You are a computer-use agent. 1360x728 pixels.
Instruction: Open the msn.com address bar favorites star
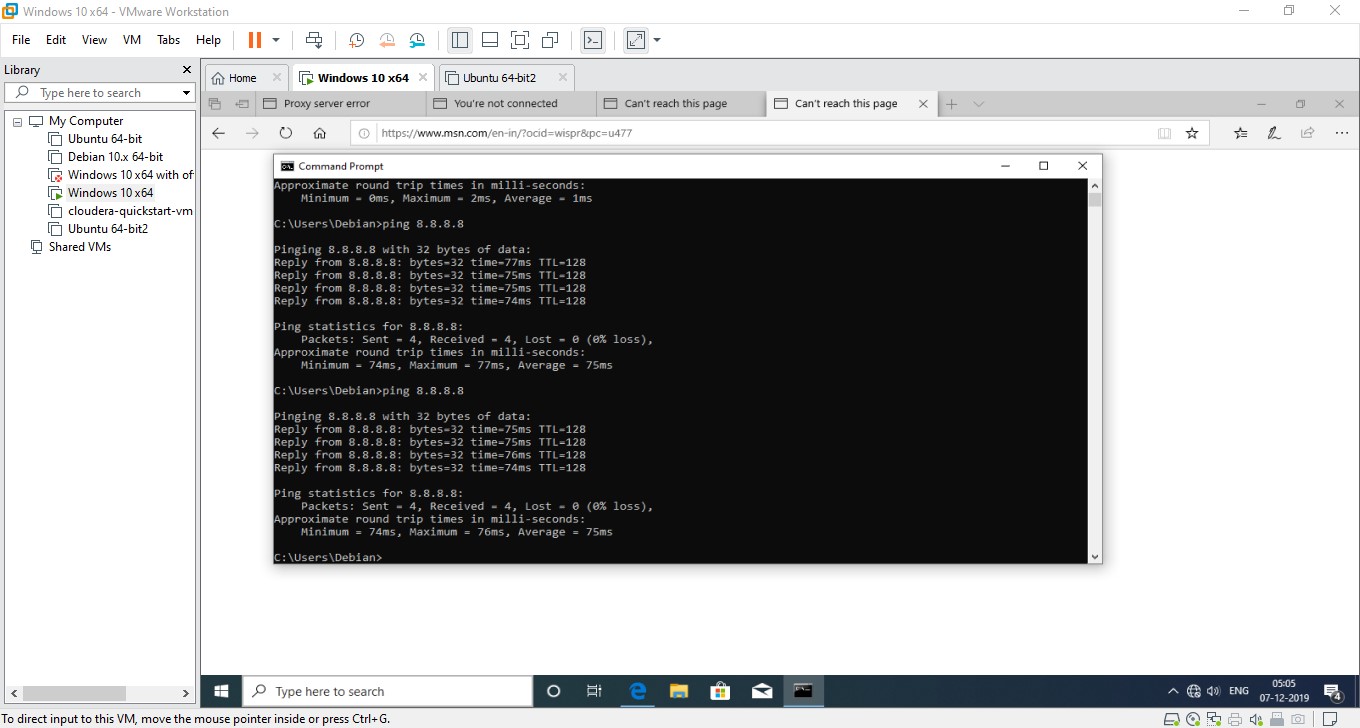point(1192,132)
